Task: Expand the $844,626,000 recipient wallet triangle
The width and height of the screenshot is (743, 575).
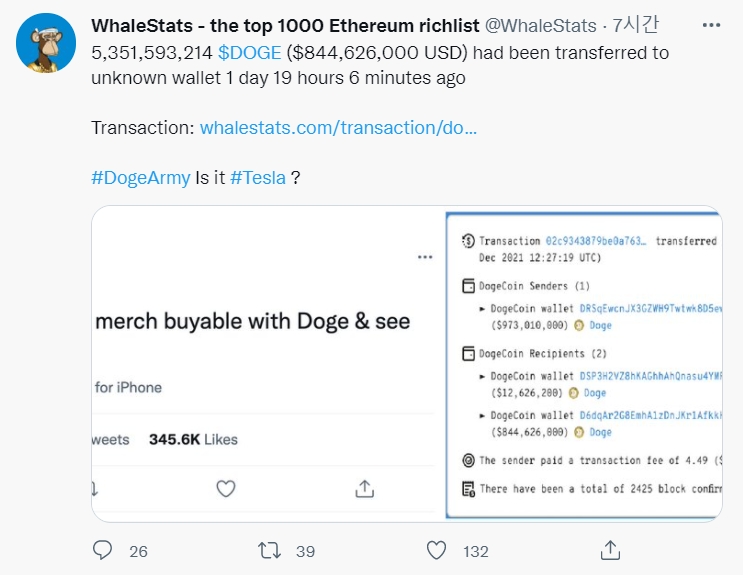Action: pos(482,415)
